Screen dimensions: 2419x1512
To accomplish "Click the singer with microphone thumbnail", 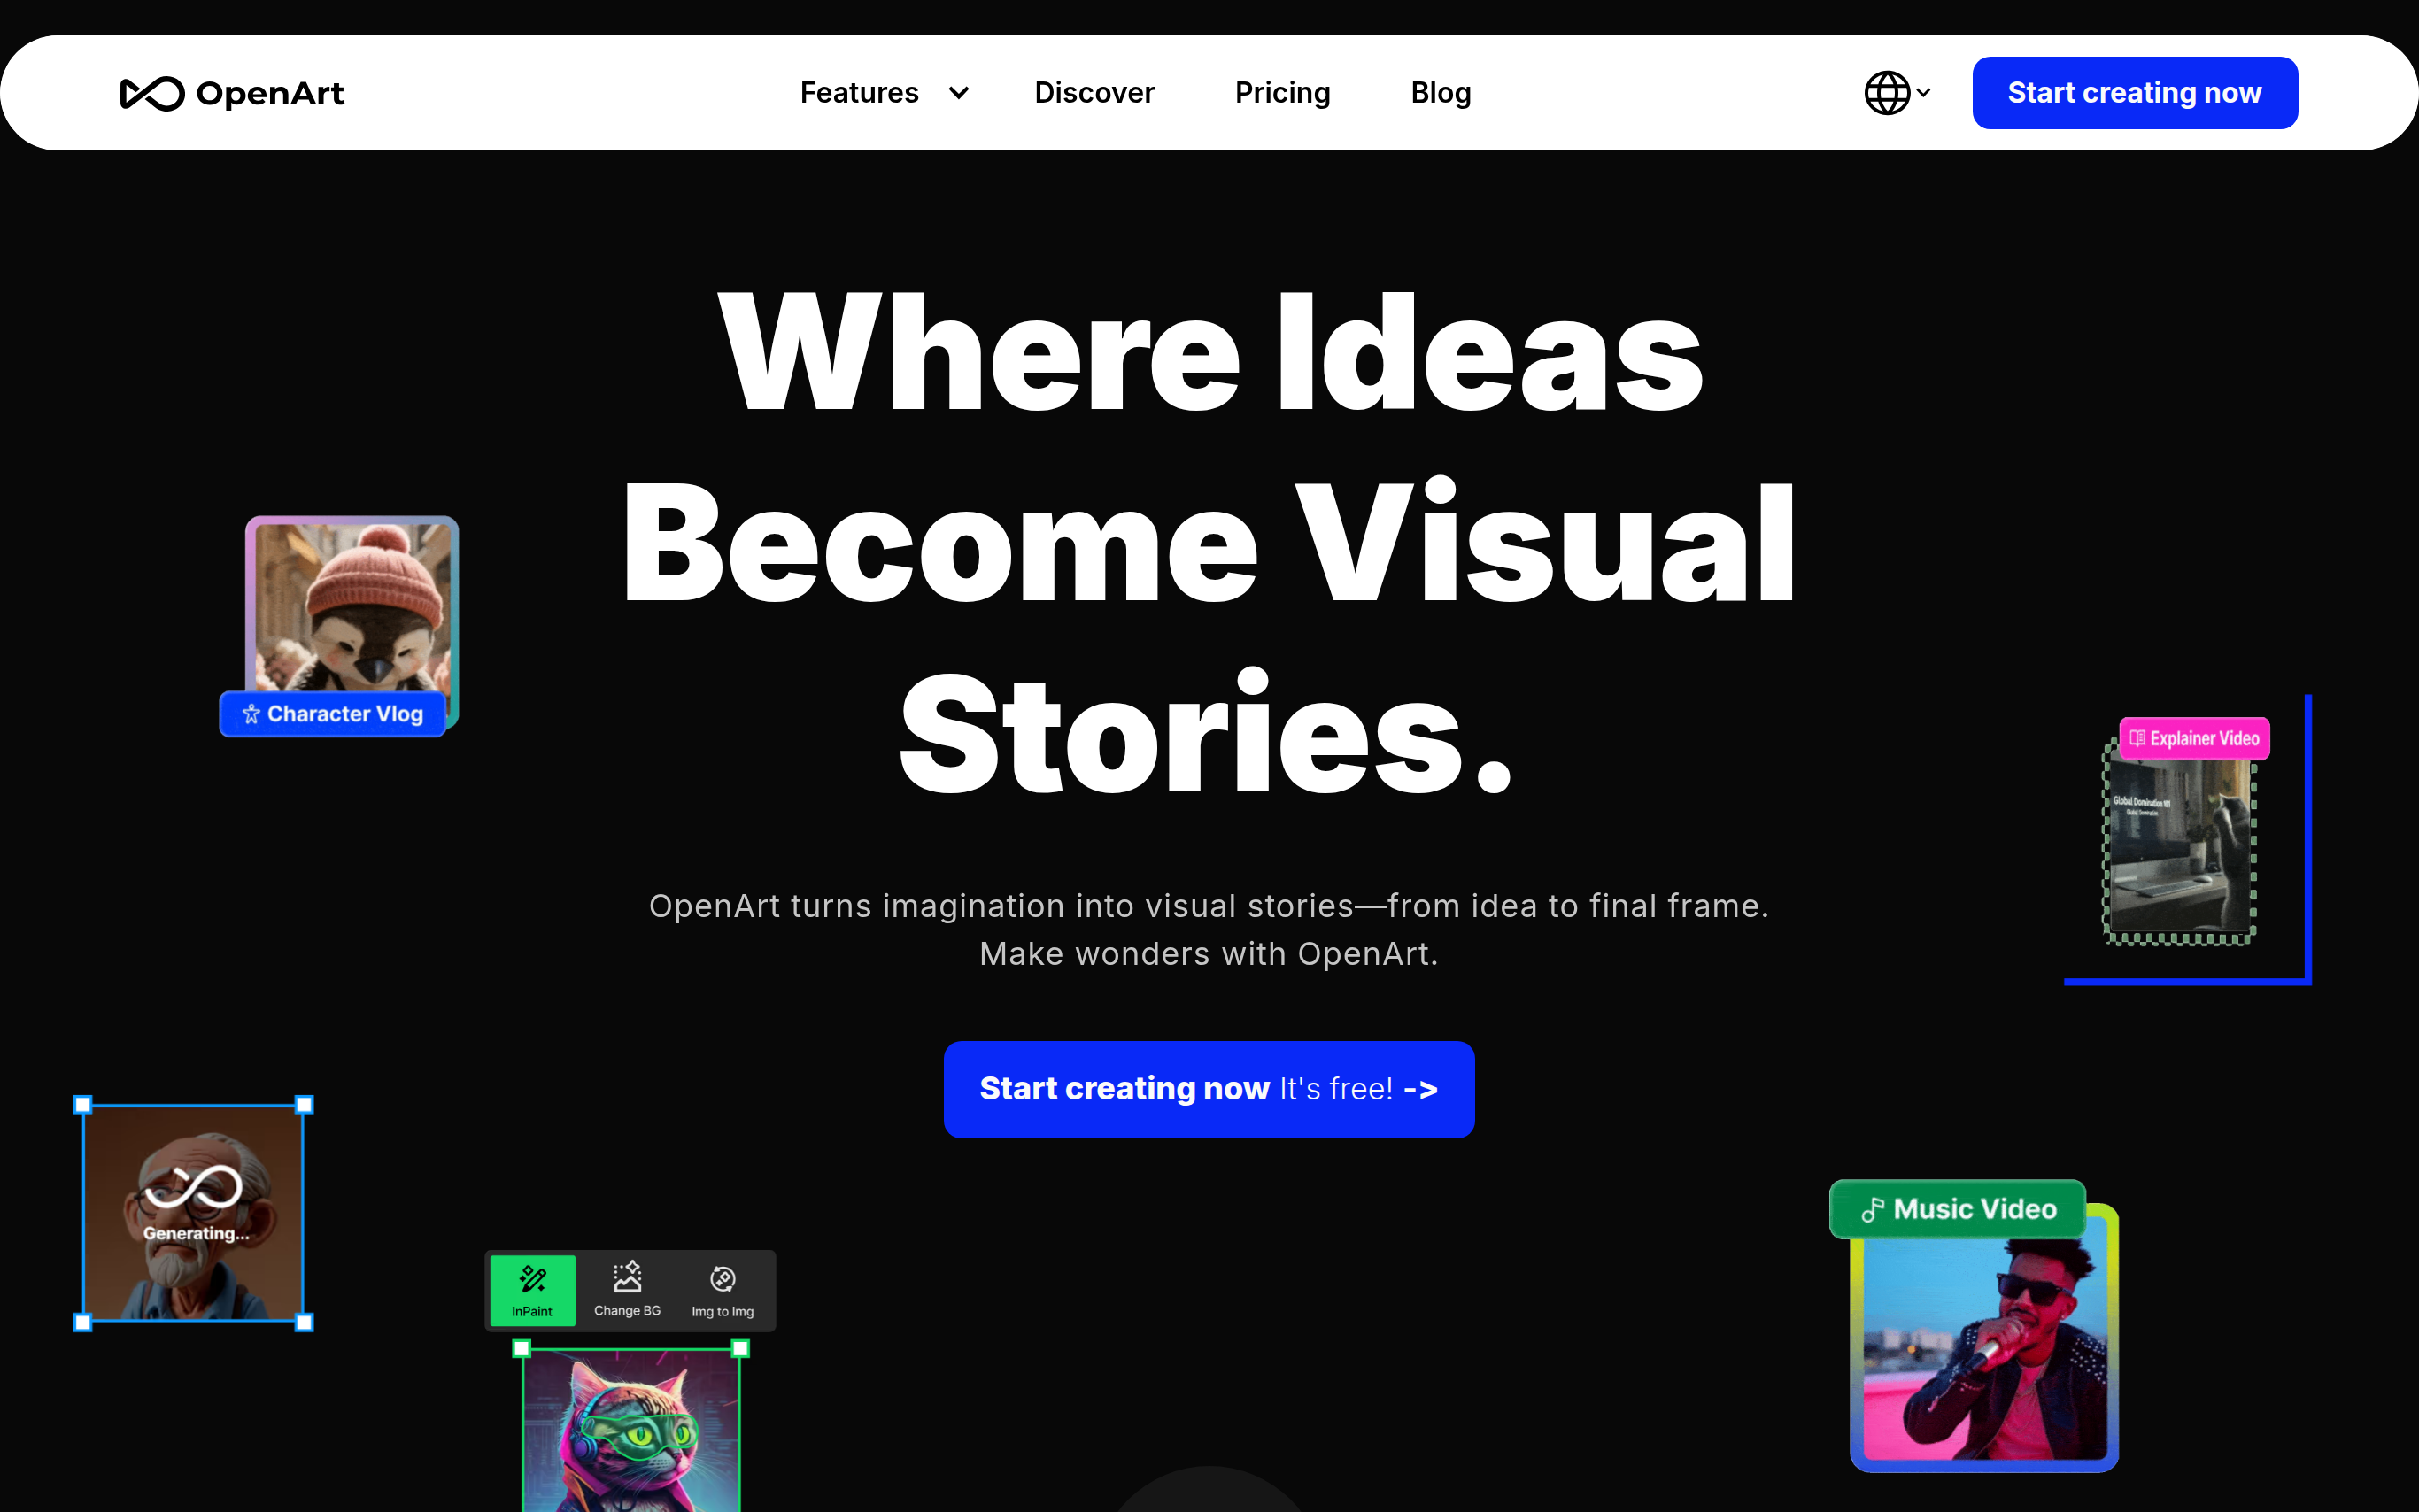I will [x=1985, y=1350].
